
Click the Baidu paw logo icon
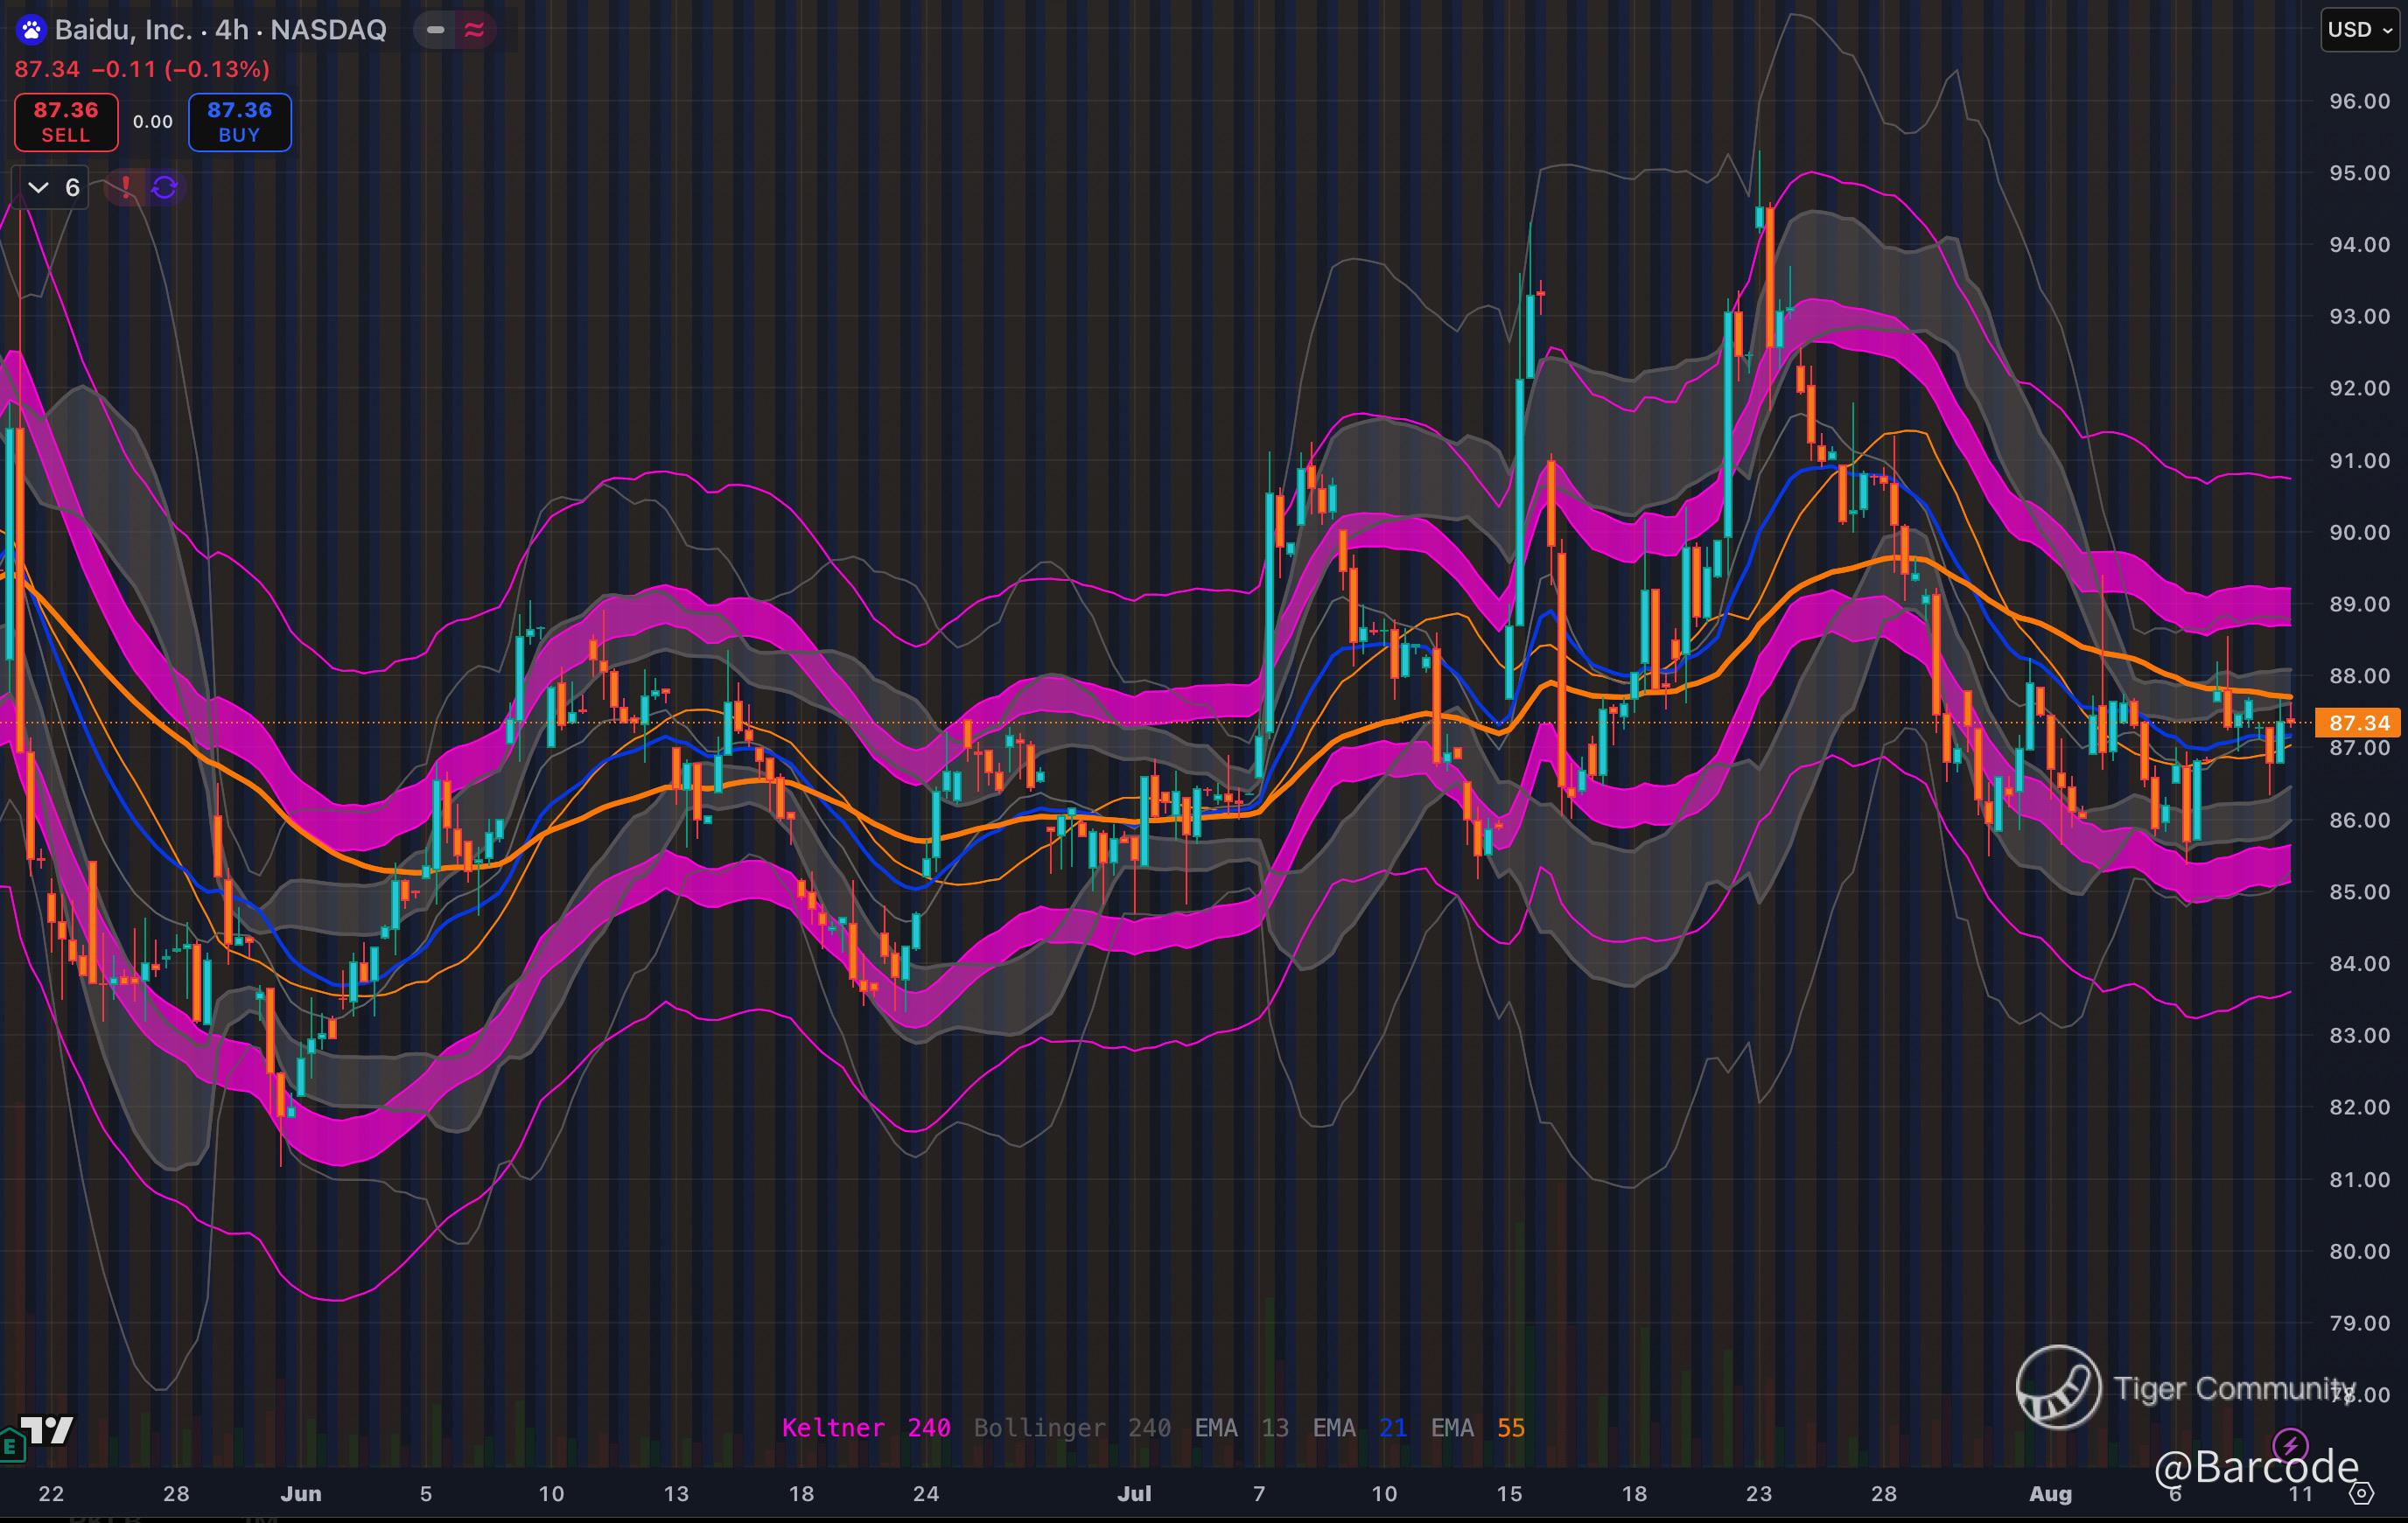(x=31, y=30)
